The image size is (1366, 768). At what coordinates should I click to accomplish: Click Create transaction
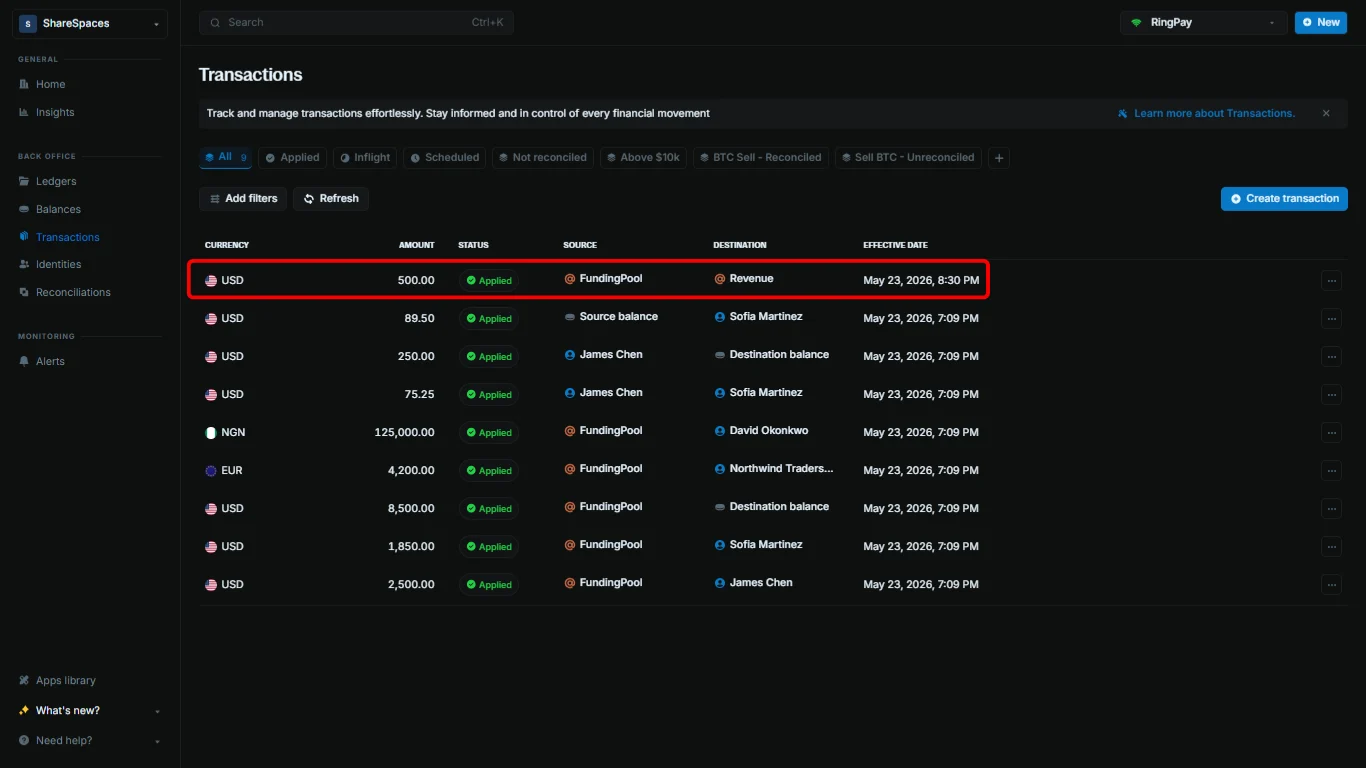1284,198
